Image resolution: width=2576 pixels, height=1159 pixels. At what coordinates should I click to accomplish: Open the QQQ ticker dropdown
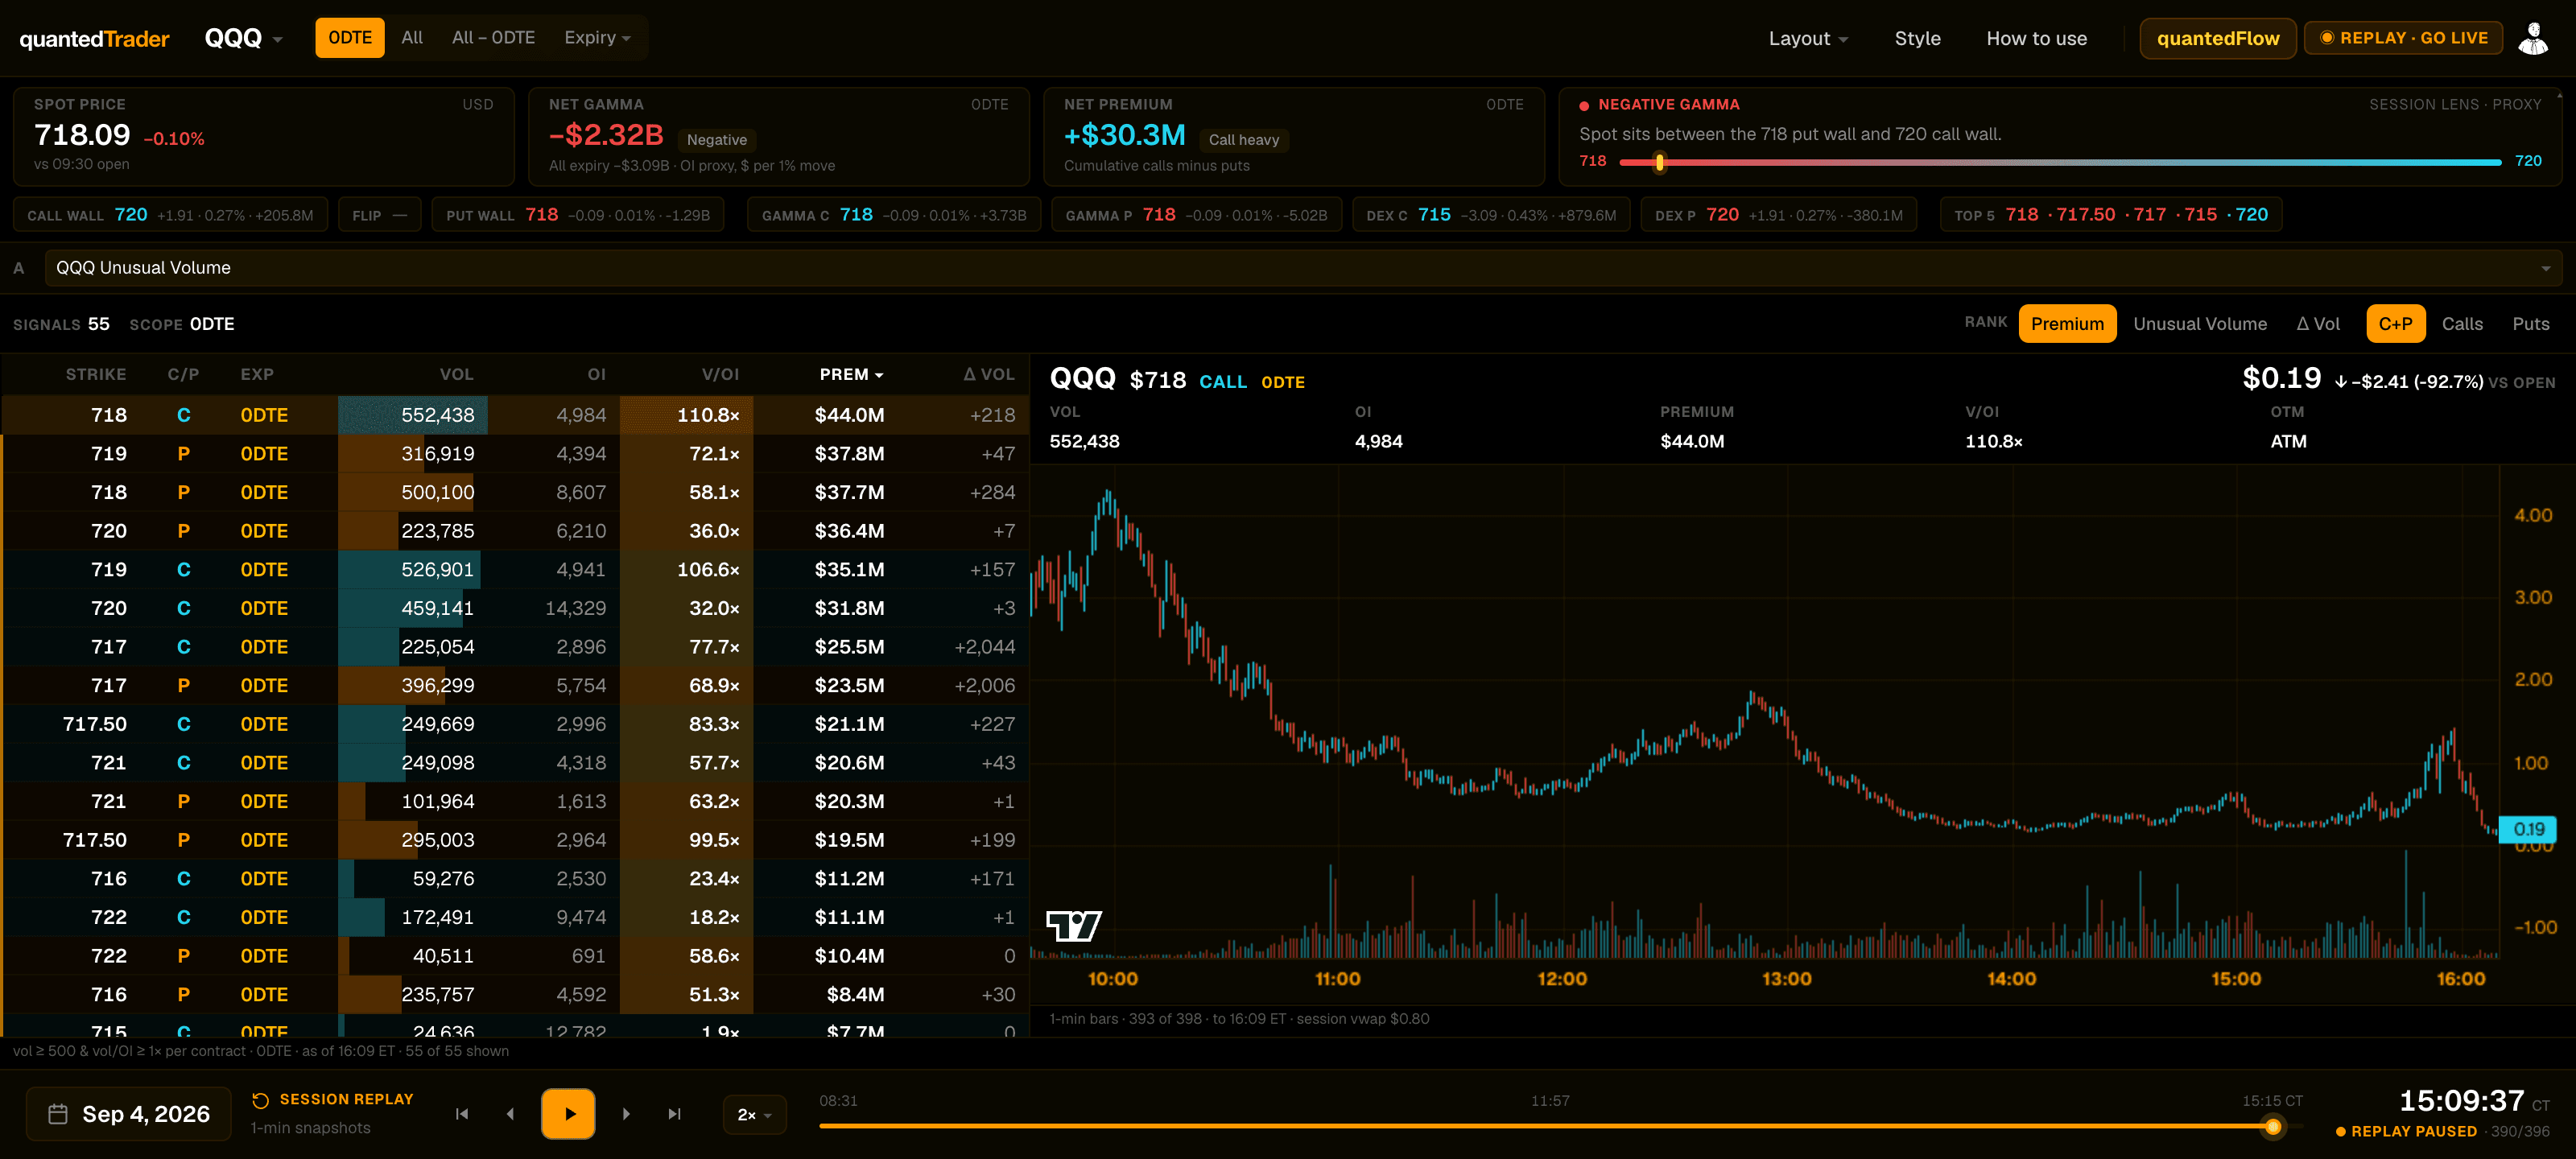point(244,38)
